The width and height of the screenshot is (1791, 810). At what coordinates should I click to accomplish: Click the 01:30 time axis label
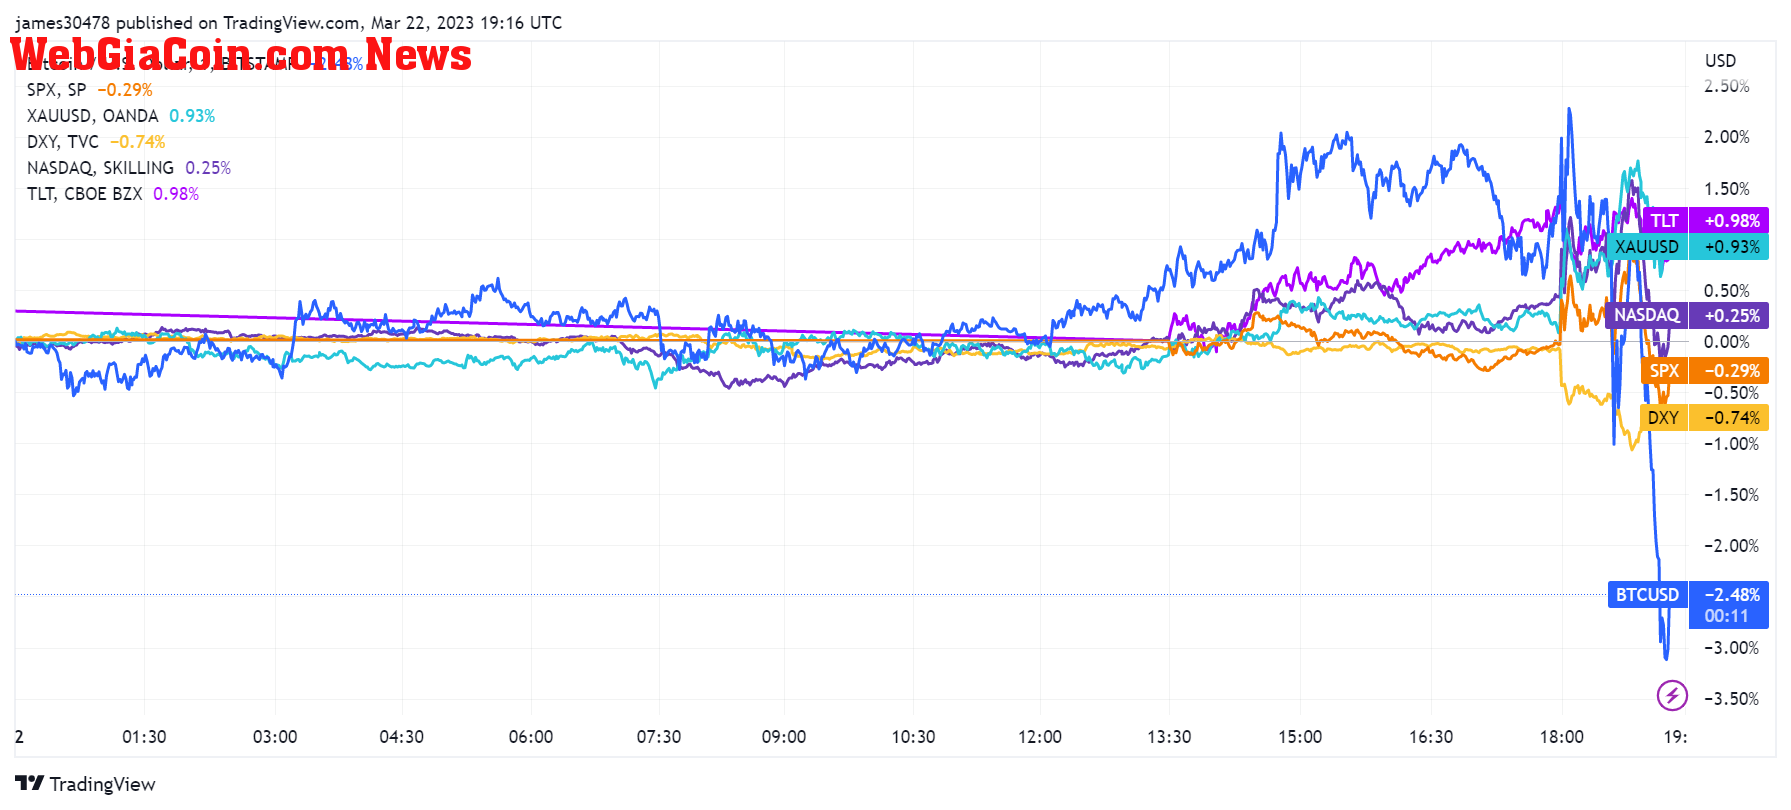144,737
